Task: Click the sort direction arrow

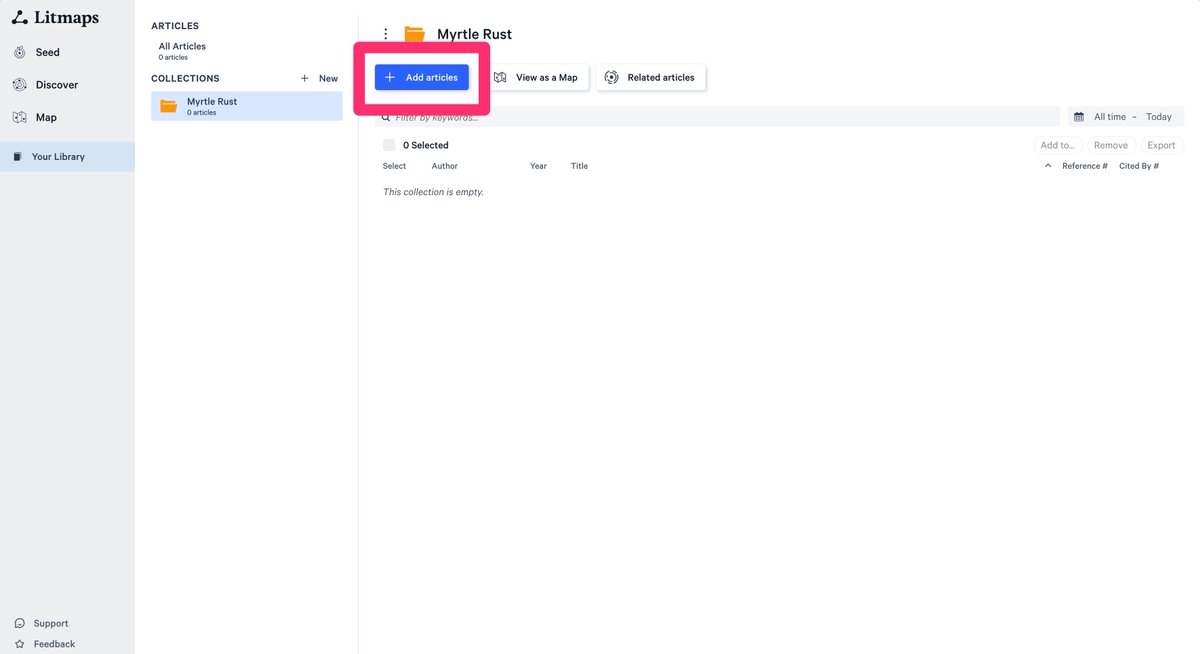Action: [x=1048, y=166]
